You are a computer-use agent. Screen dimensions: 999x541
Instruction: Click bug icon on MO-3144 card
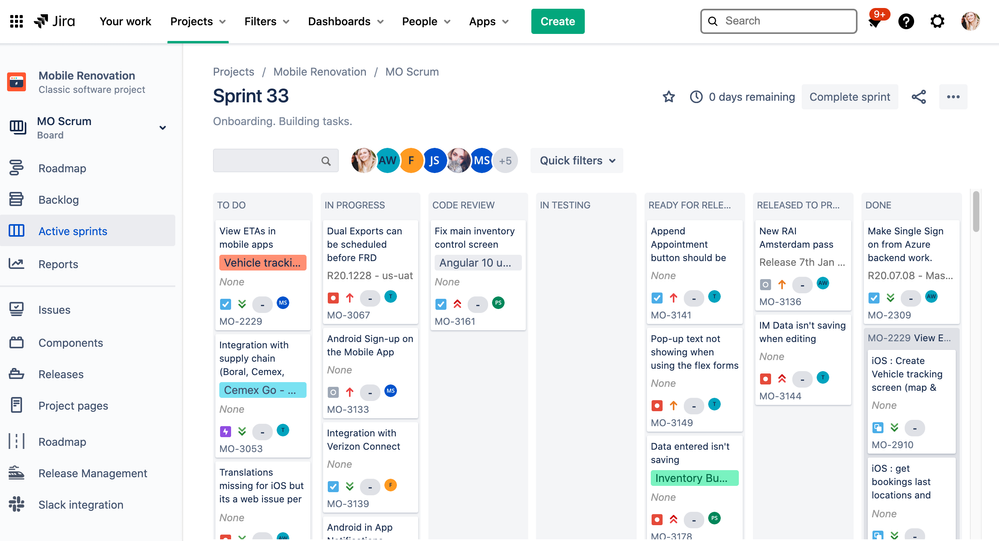pyautogui.click(x=765, y=379)
